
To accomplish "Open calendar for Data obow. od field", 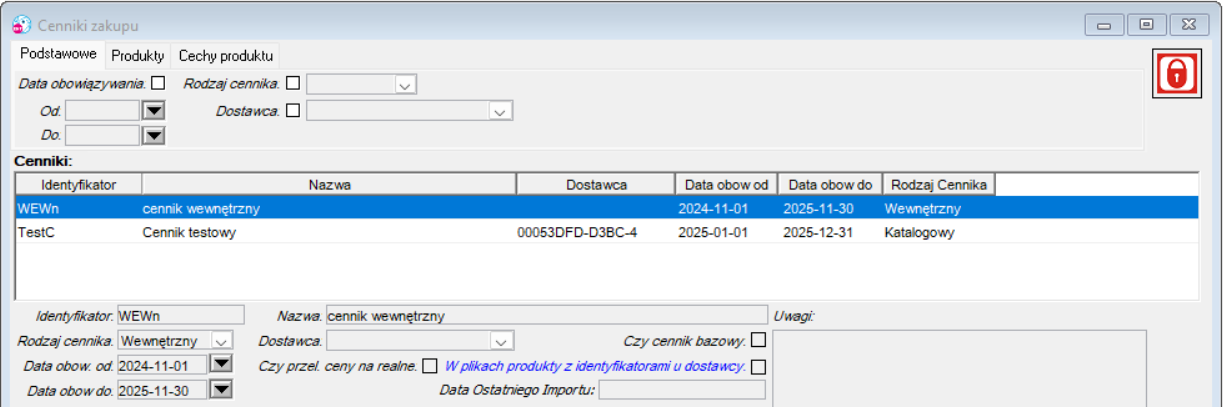I will tap(221, 365).
